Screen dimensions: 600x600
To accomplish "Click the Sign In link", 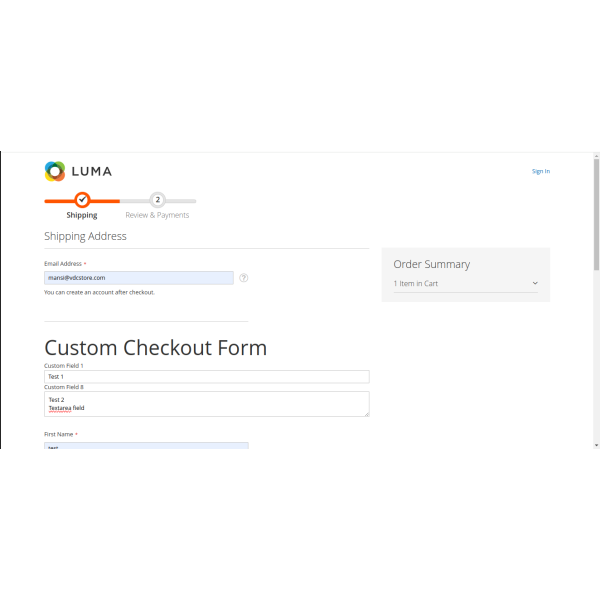I will pyautogui.click(x=540, y=171).
